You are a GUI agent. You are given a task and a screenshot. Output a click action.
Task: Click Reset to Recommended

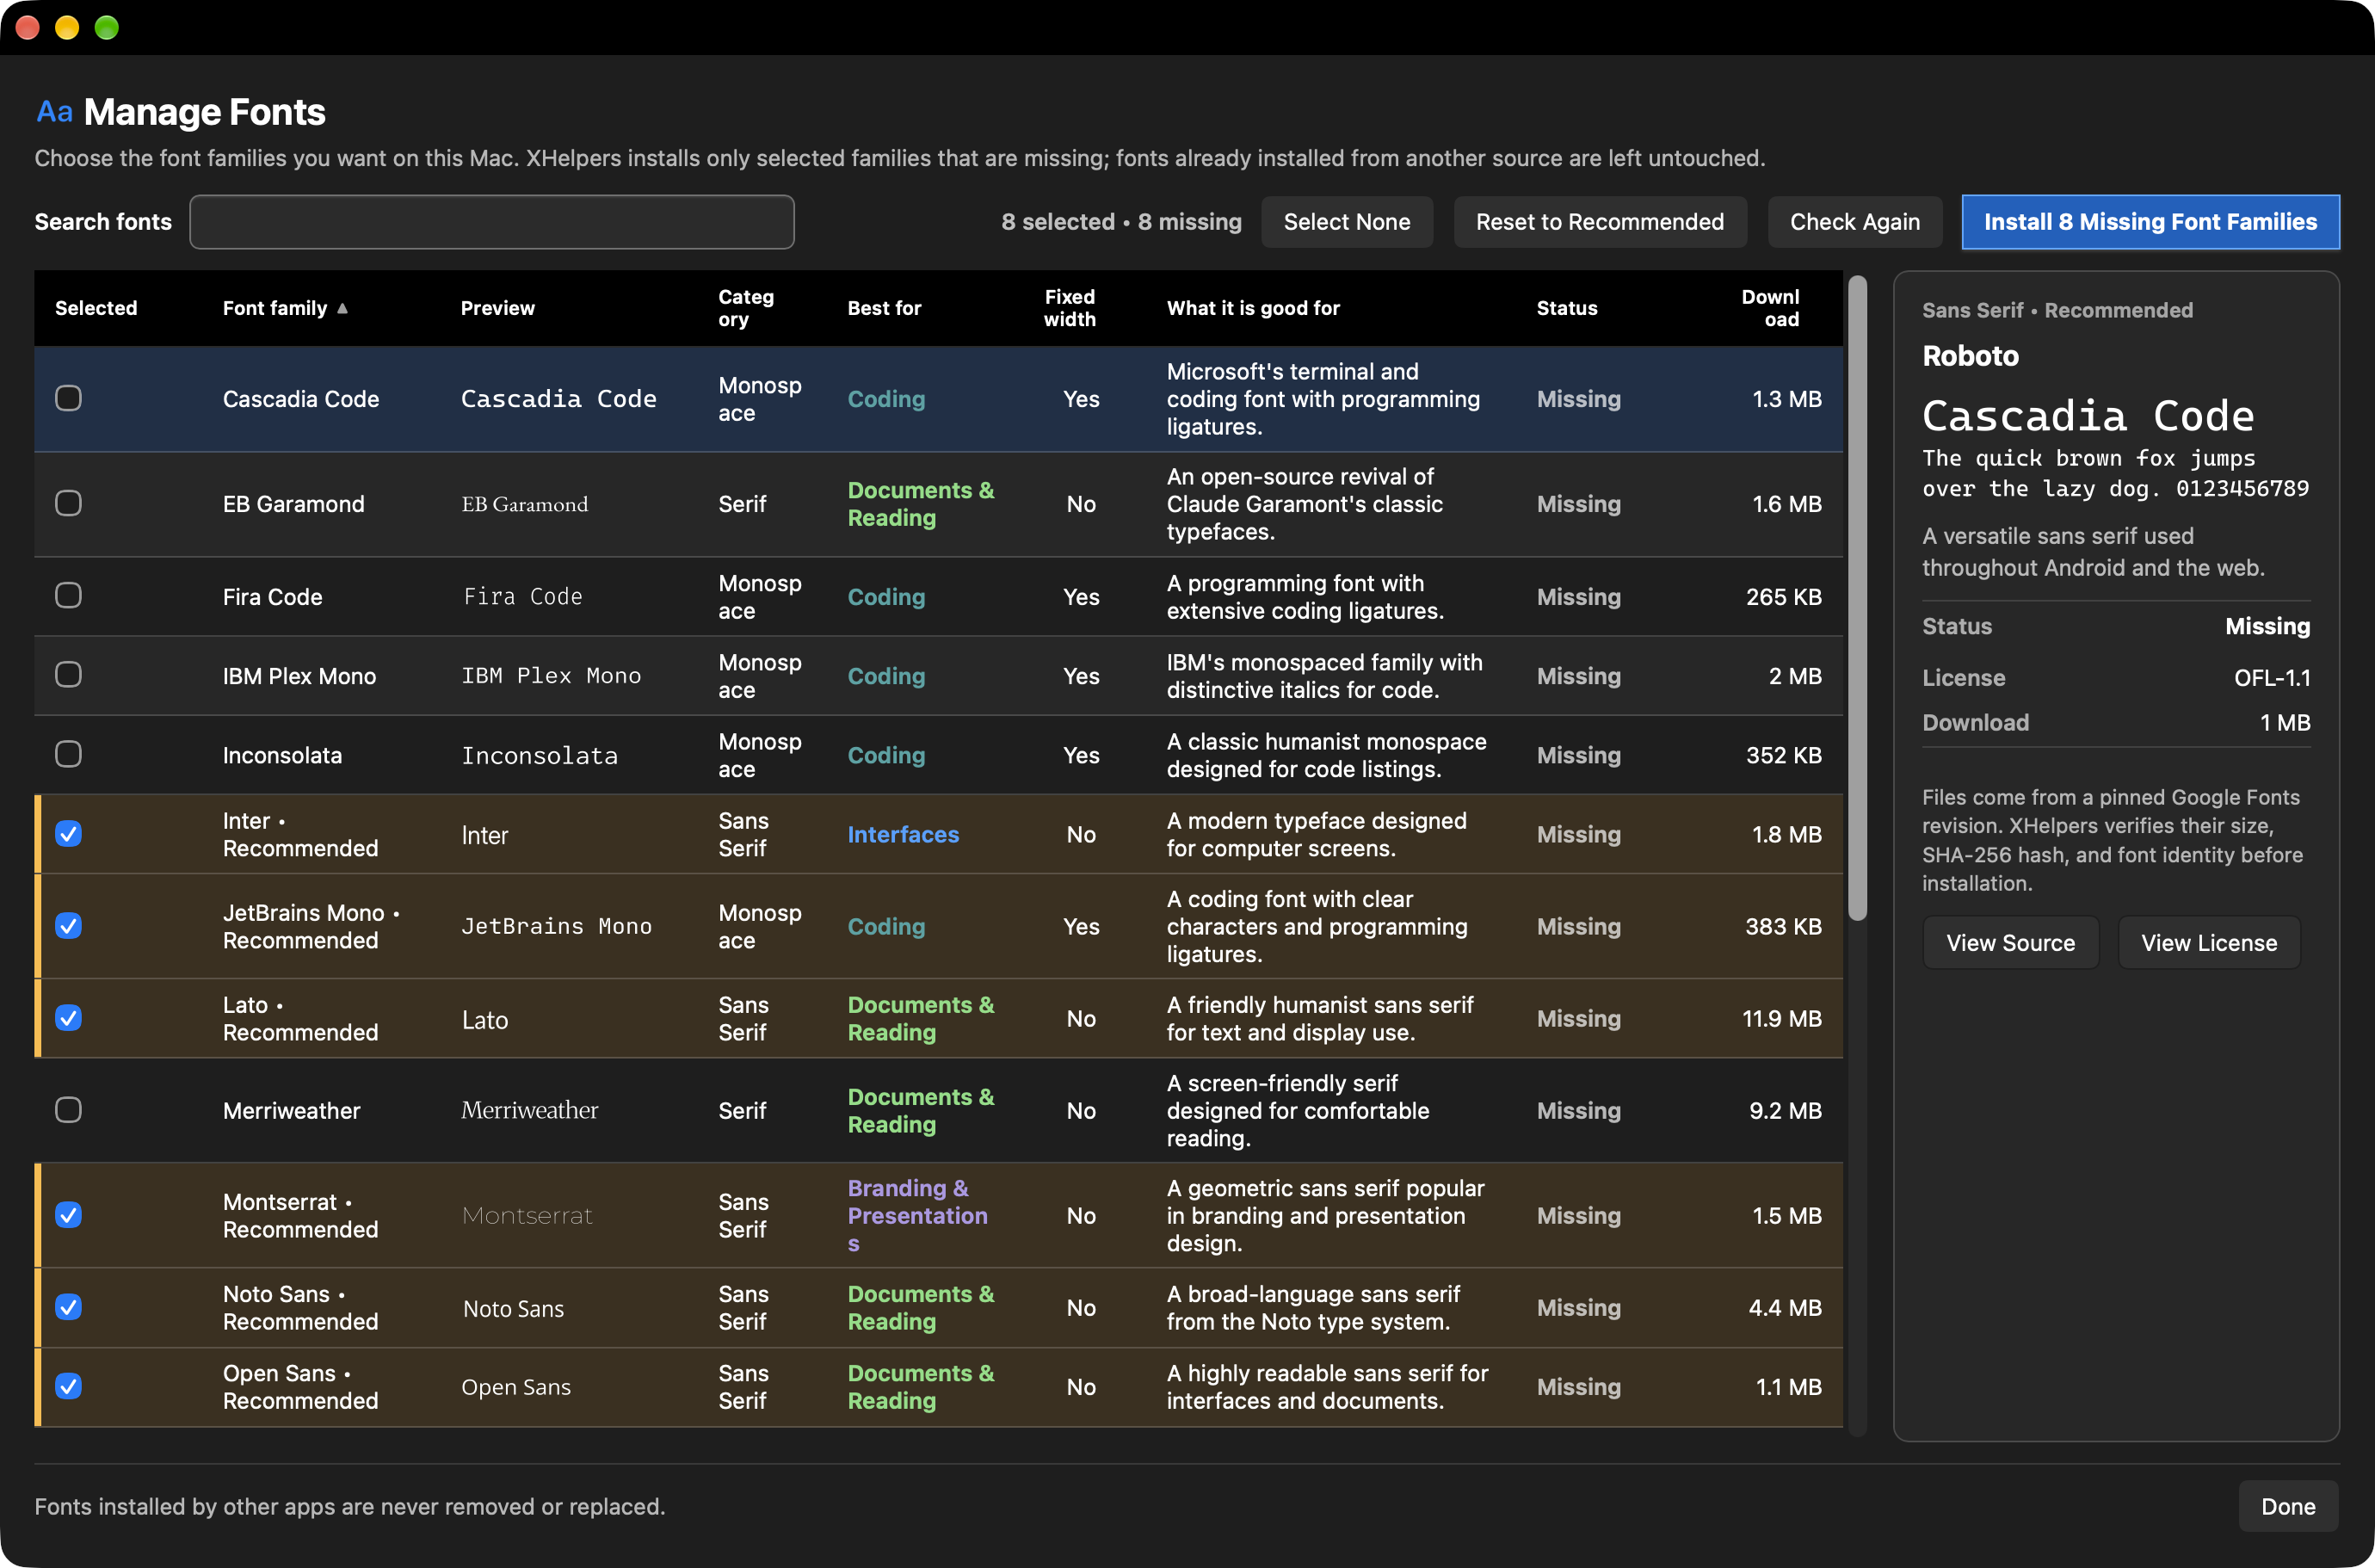tap(1600, 222)
